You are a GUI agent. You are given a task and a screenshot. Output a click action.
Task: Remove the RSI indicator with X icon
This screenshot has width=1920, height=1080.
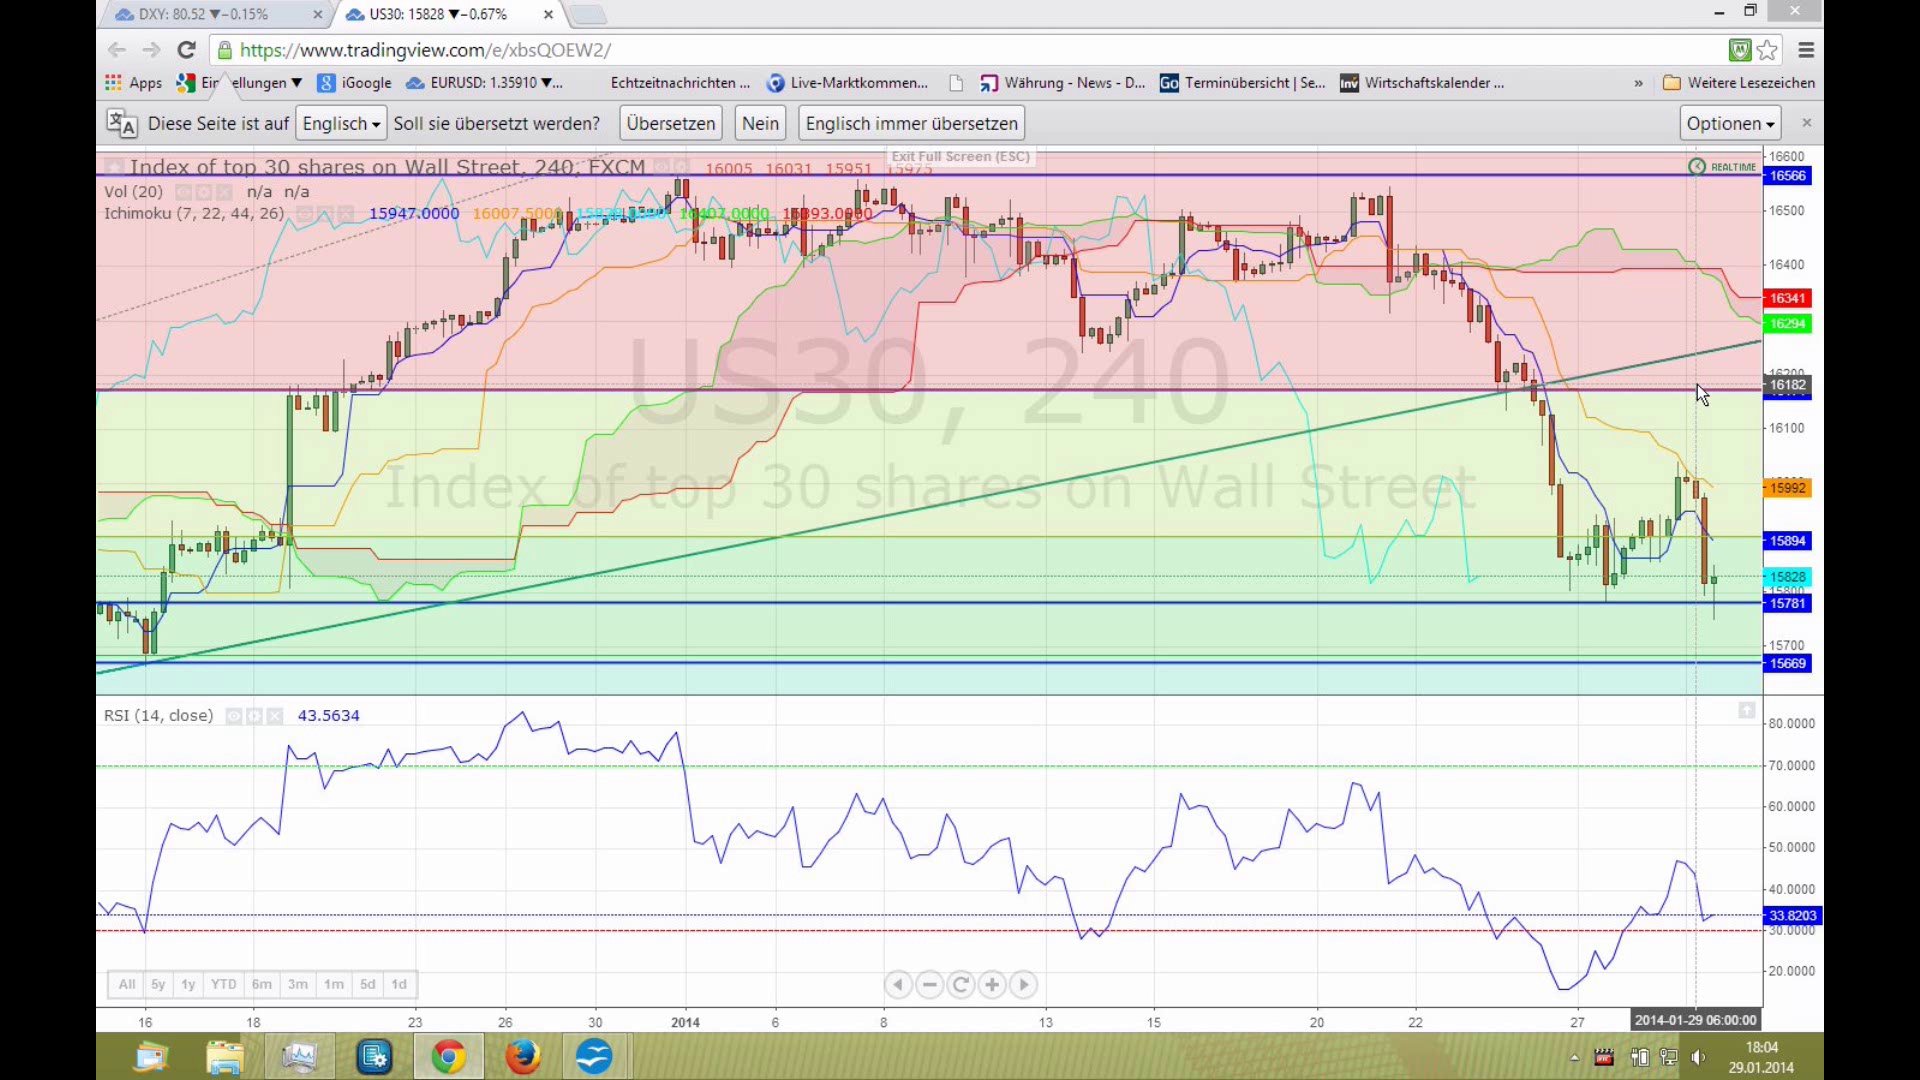click(275, 716)
